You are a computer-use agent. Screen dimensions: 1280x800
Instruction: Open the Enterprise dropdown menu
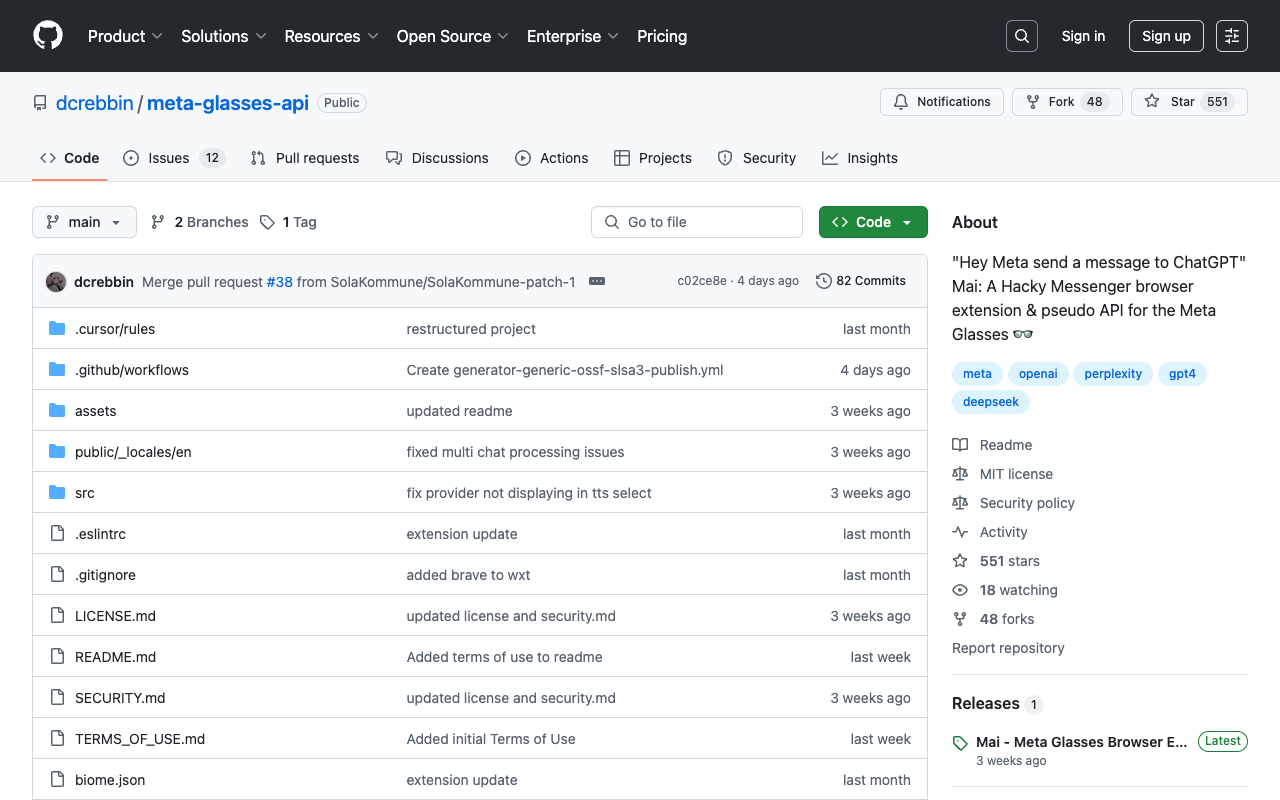[x=573, y=36]
